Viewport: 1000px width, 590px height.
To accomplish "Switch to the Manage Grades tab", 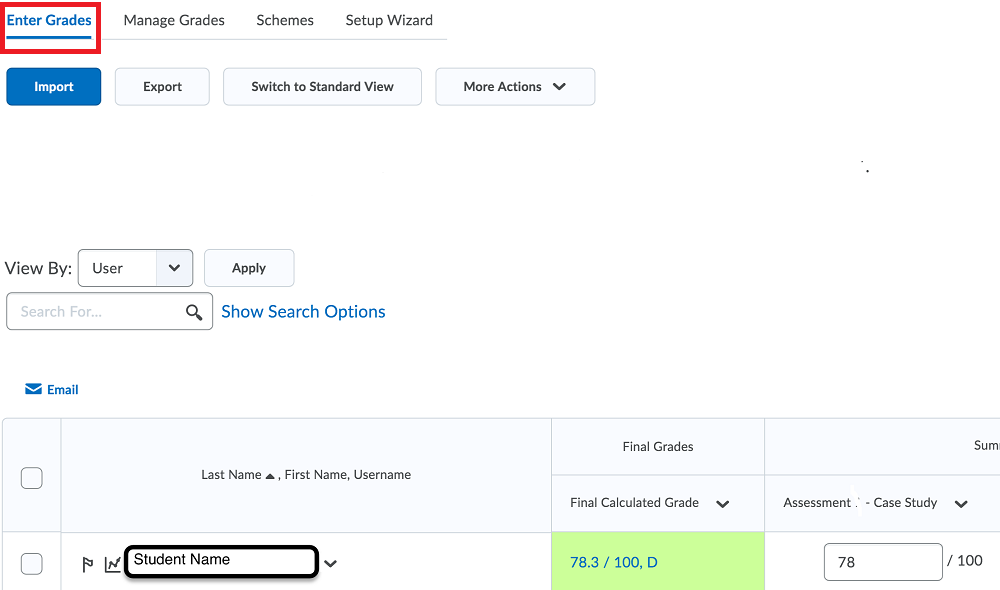I will point(174,20).
